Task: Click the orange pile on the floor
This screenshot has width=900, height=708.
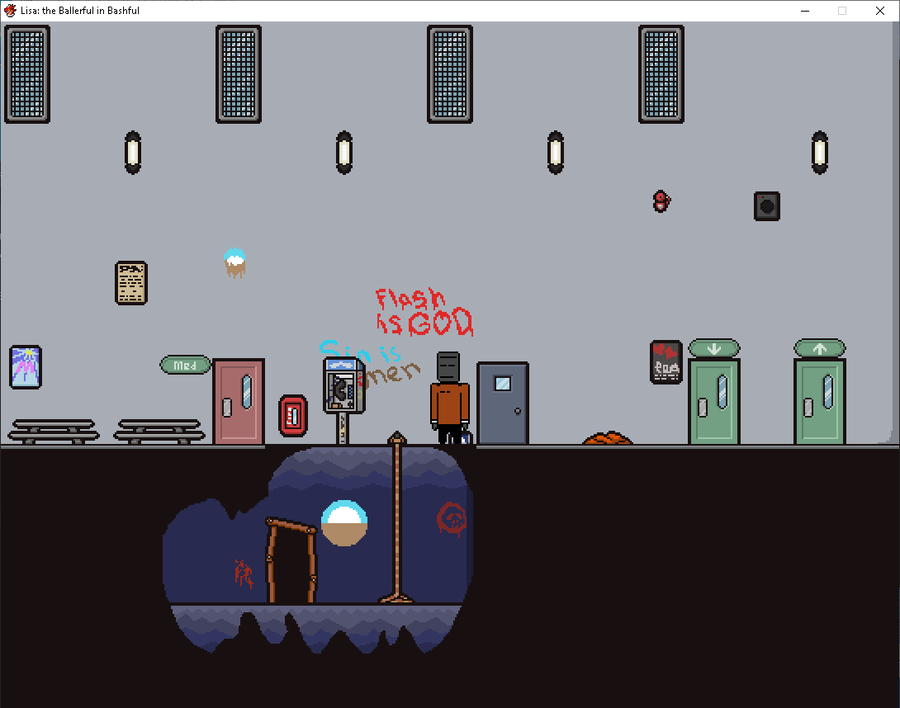Action: click(607, 438)
